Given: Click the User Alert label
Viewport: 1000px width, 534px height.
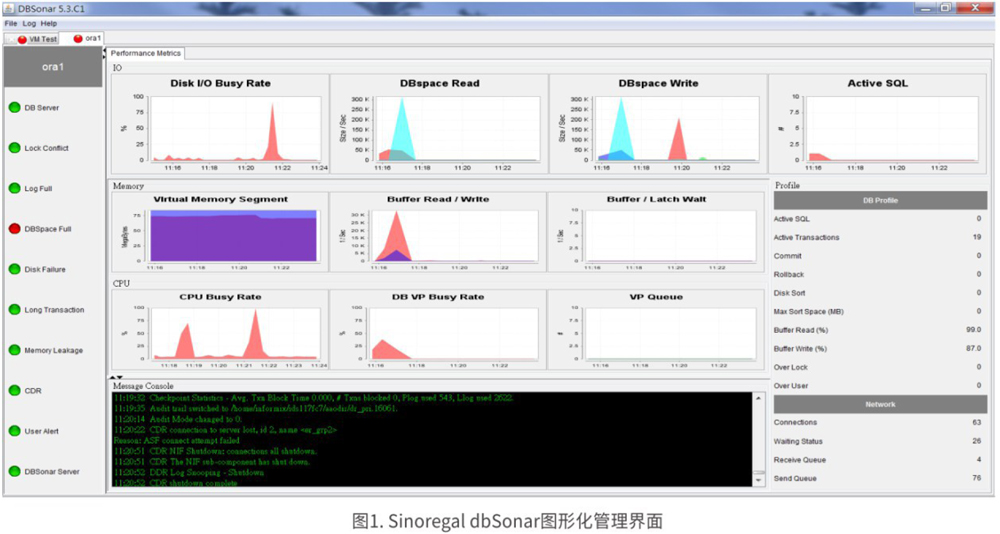Looking at the screenshot, I should 41,431.
